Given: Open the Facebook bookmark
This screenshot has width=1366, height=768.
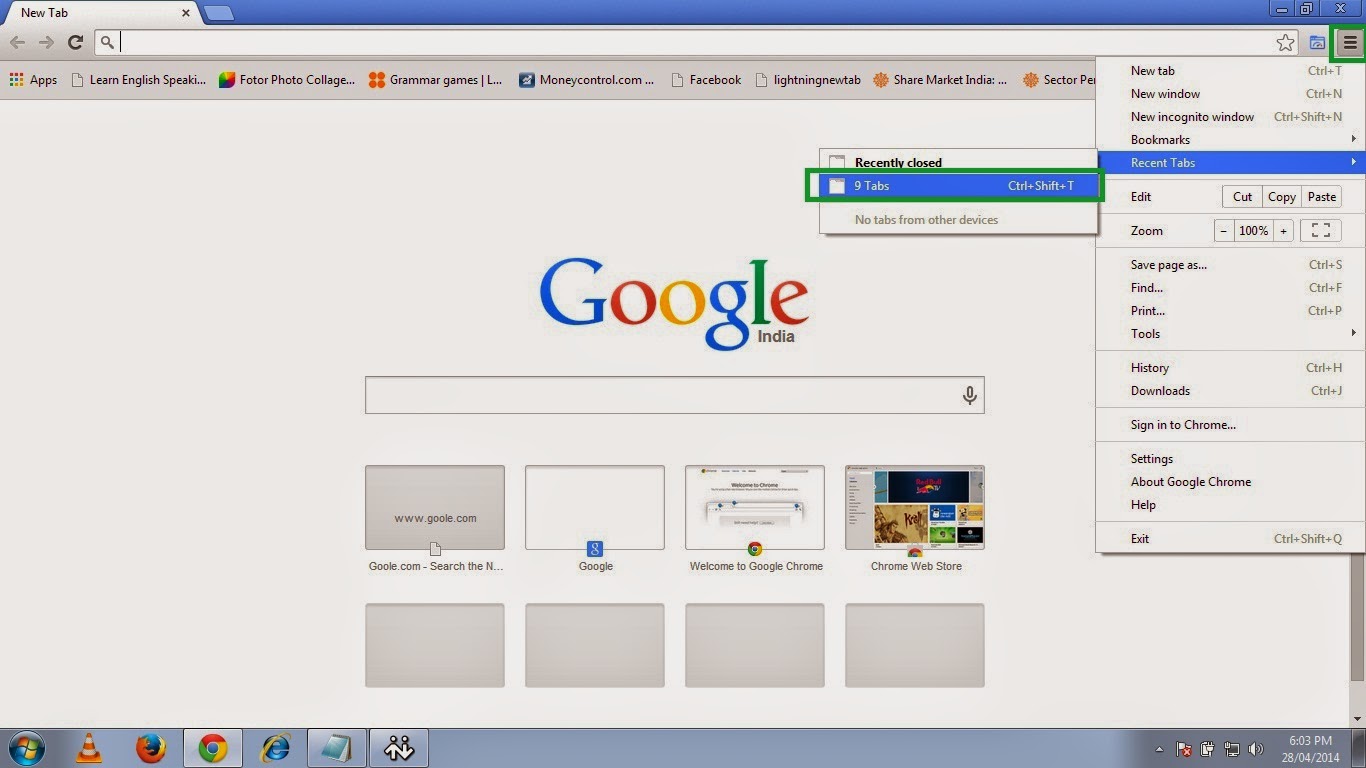Looking at the screenshot, I should pos(706,80).
